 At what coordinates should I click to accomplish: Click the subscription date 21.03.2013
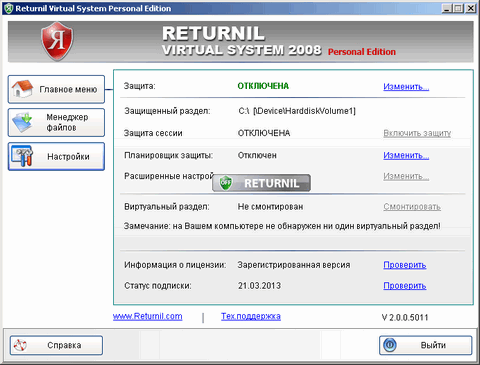pos(259,286)
